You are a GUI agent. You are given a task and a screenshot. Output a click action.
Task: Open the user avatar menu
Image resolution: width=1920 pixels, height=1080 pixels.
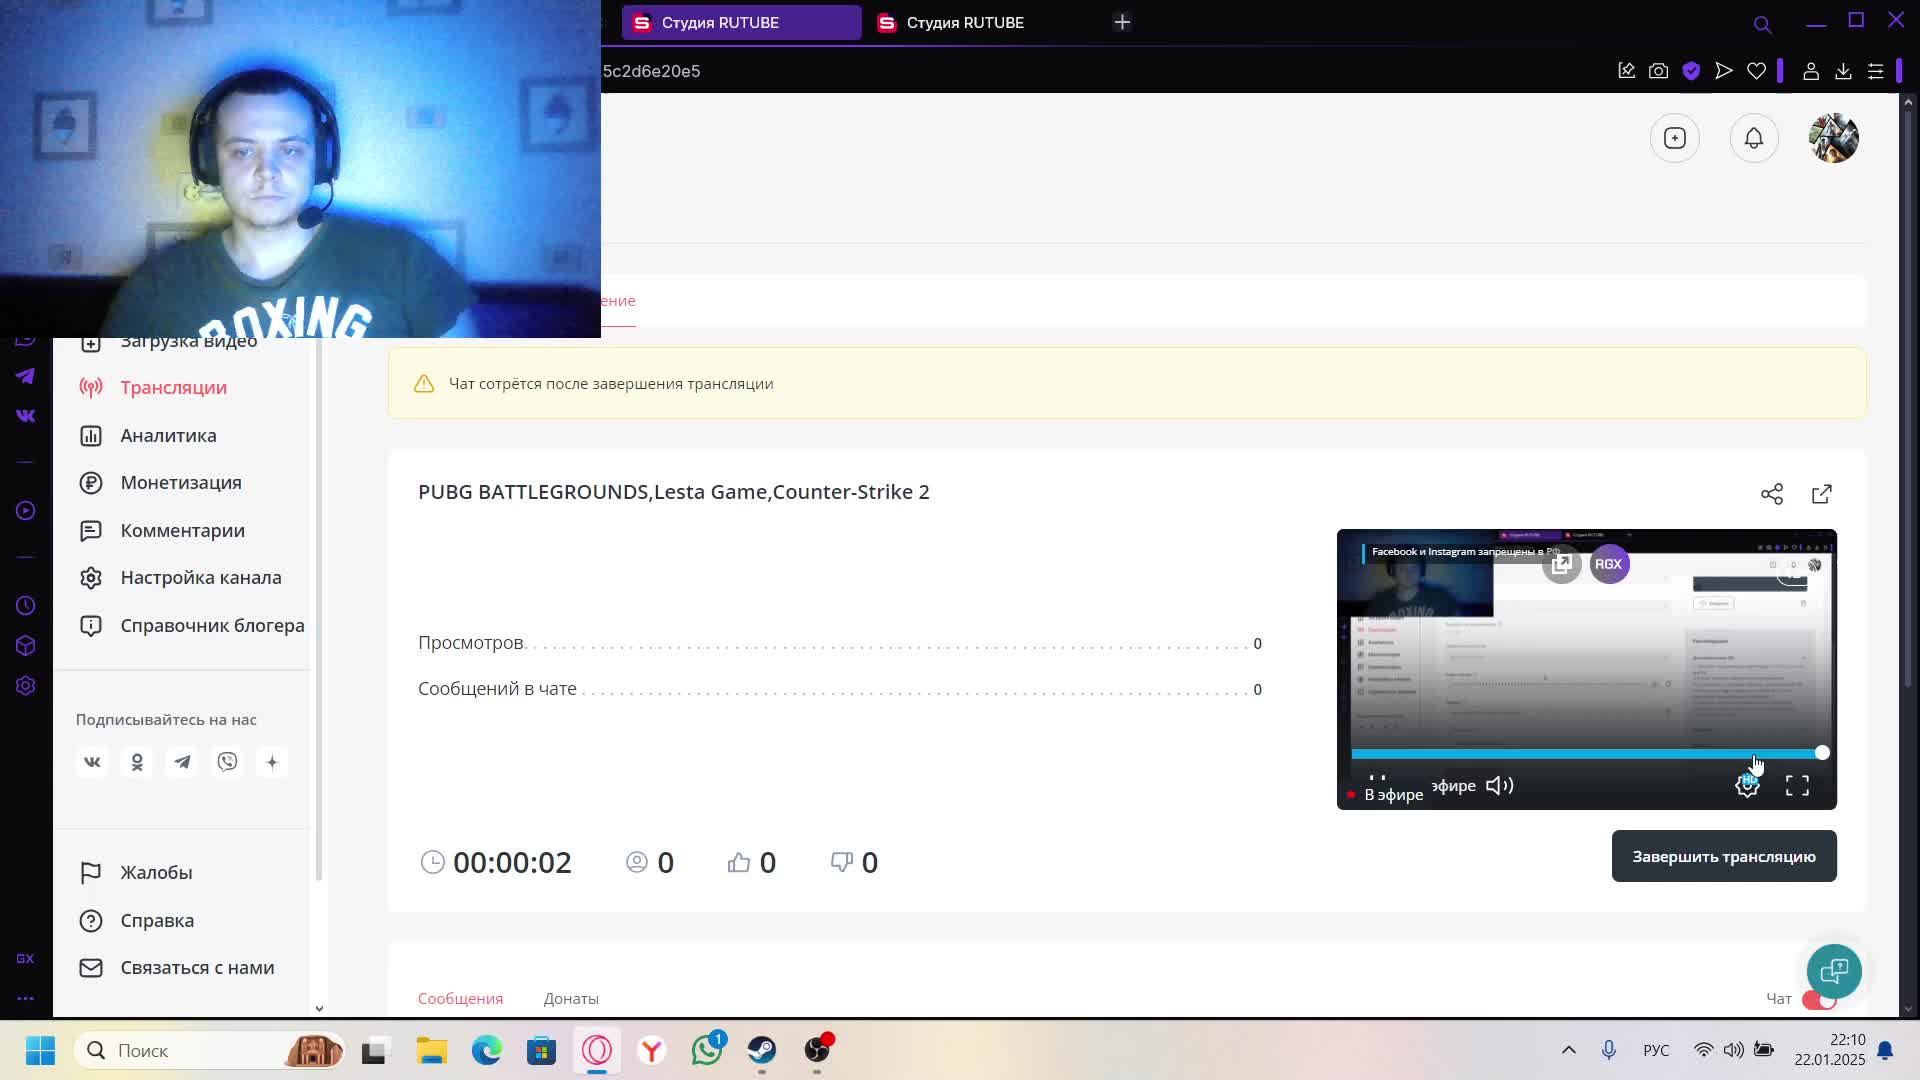pyautogui.click(x=1833, y=138)
